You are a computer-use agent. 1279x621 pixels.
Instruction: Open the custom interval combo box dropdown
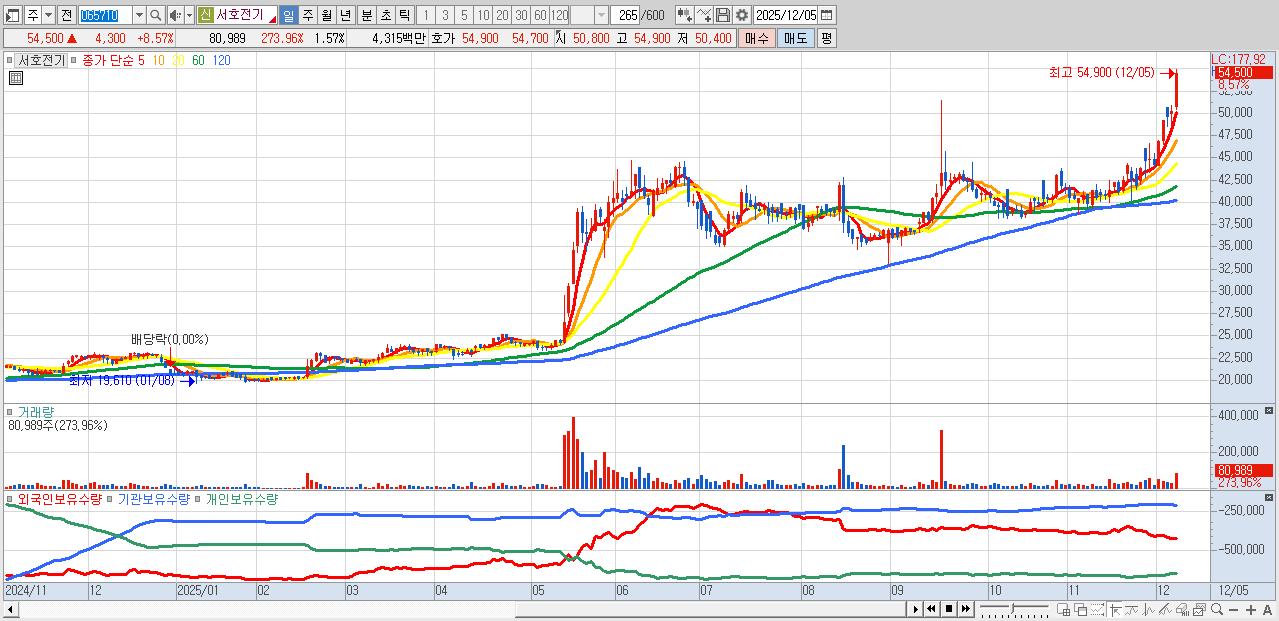click(x=601, y=15)
